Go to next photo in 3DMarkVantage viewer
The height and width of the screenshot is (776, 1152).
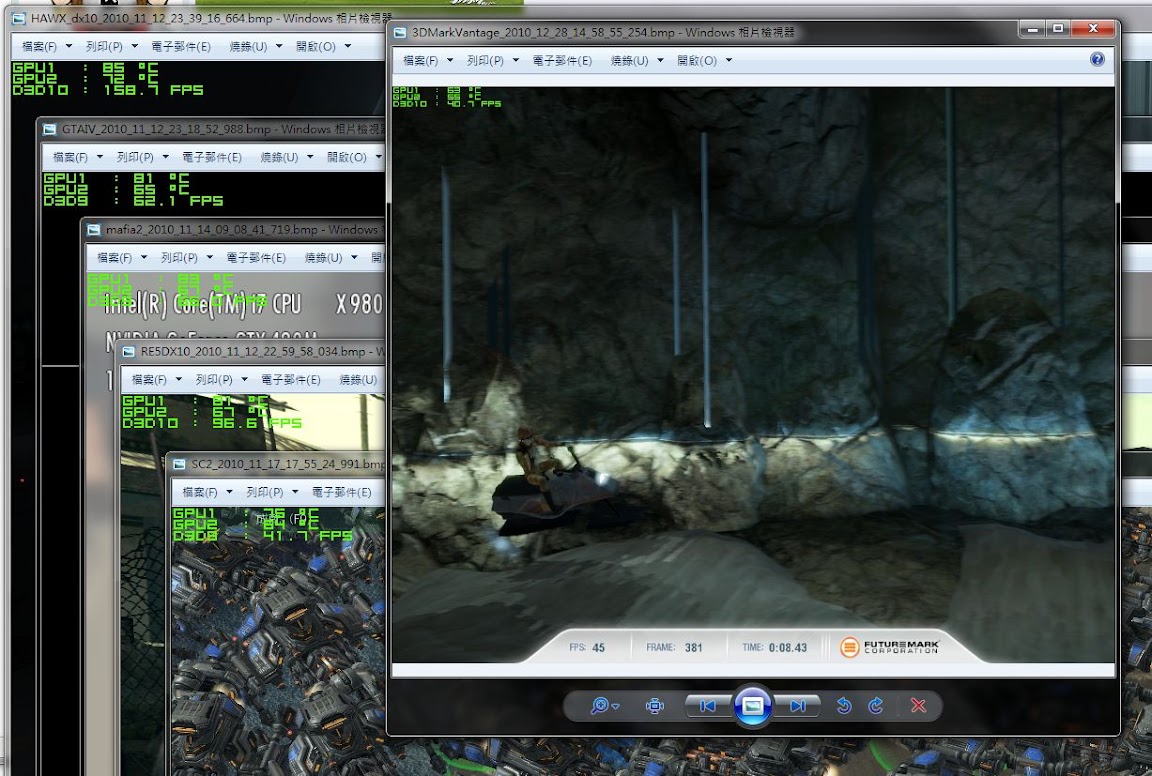pos(797,705)
